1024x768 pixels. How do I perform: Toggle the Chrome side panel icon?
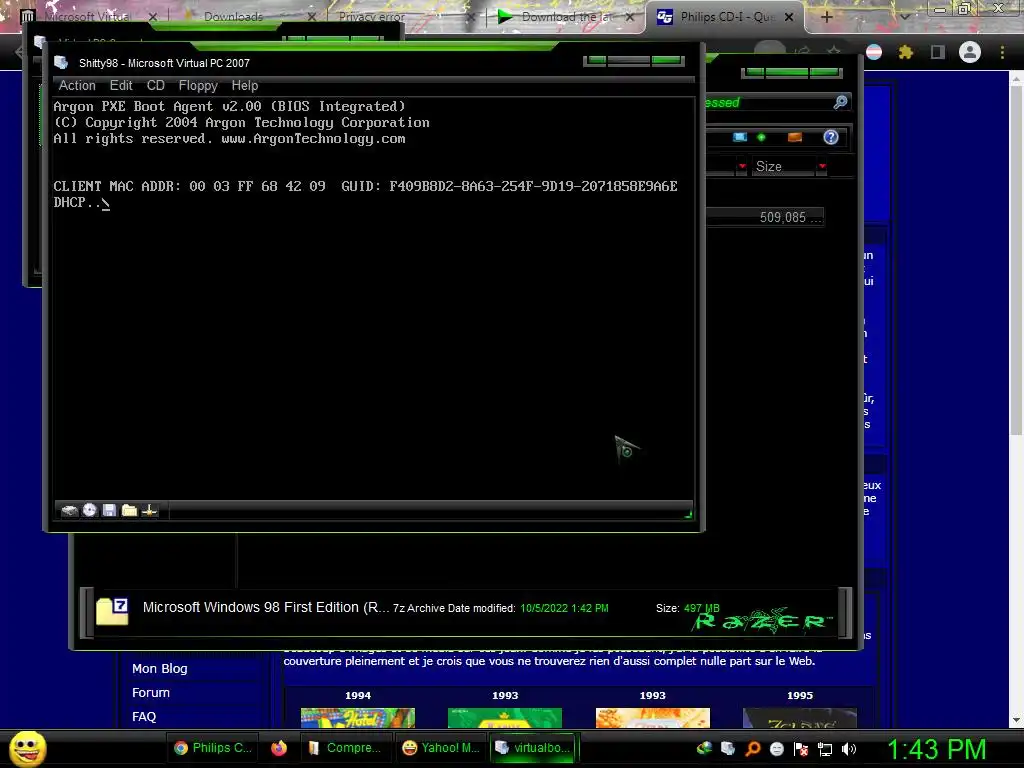point(938,52)
